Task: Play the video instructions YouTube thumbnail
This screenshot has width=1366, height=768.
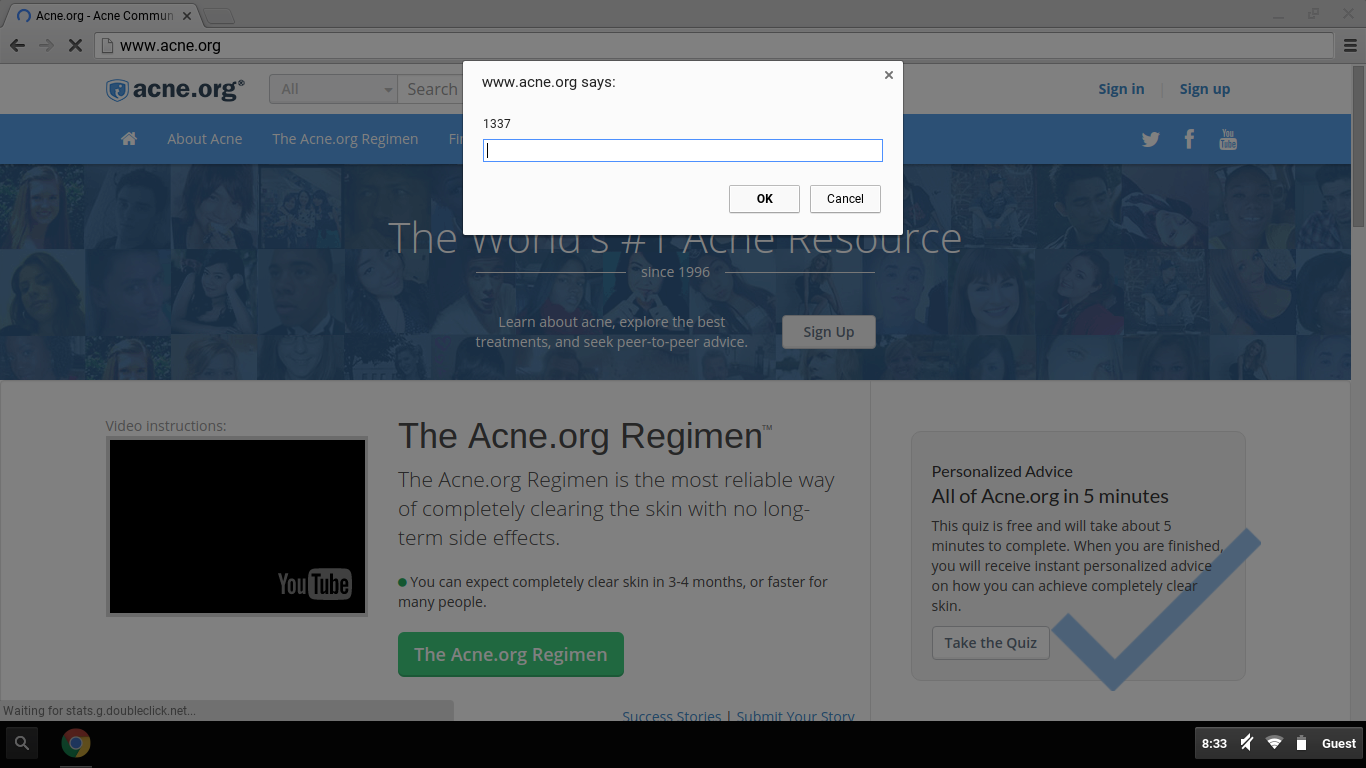Action: [x=237, y=526]
